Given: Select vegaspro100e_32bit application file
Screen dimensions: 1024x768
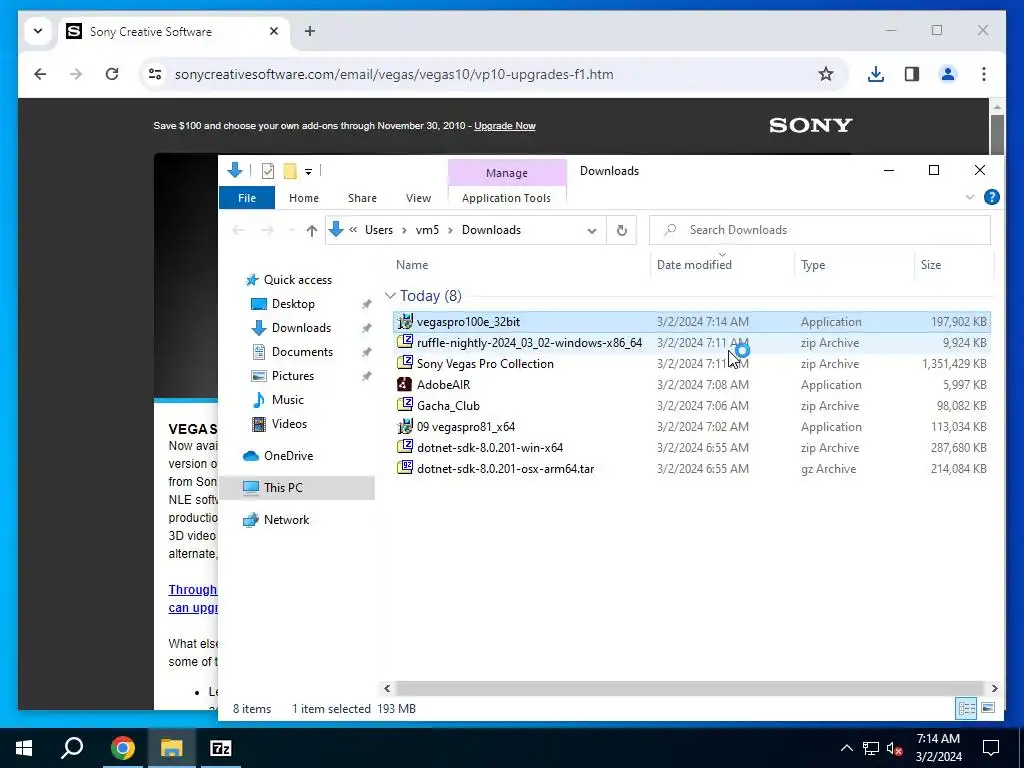Looking at the screenshot, I should [x=692, y=321].
